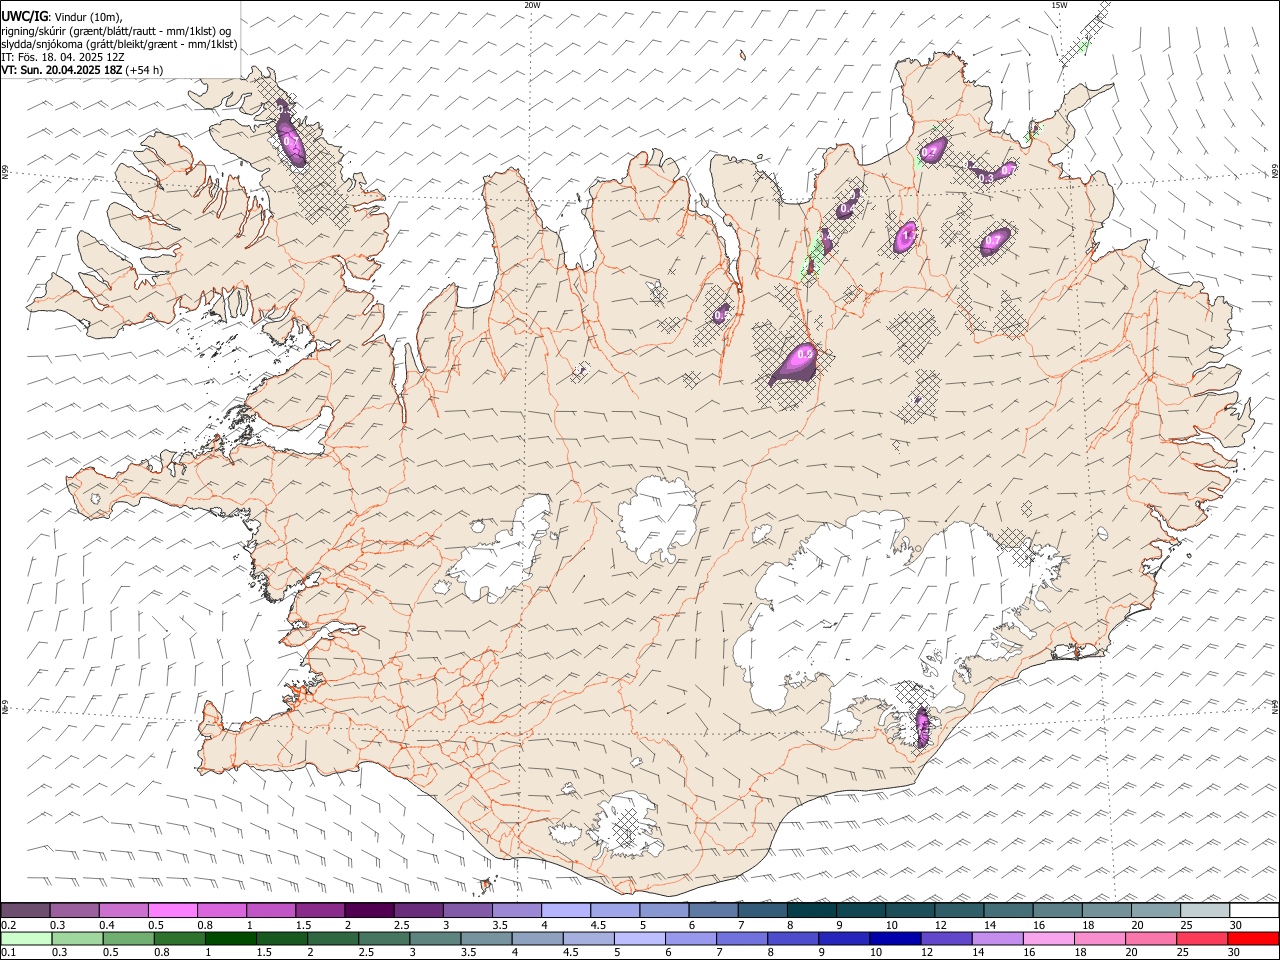Image resolution: width=1280 pixels, height=960 pixels.
Task: Click the purple snowfall patch on the southeast coast
Action: tap(922, 726)
